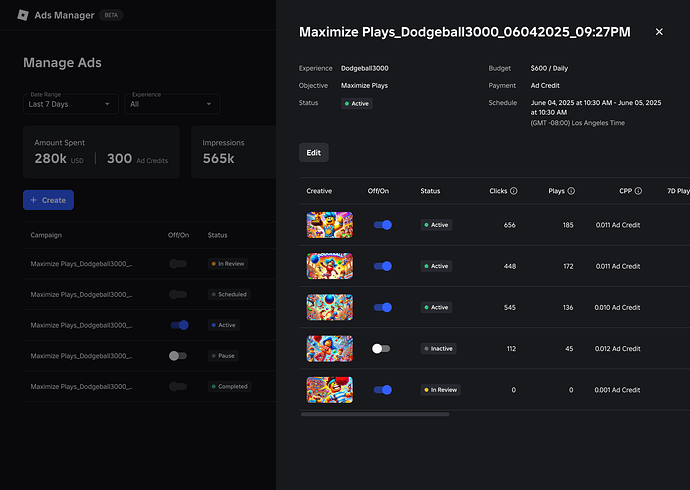The image size is (690, 490).
Task: Turn on the Inactive creative toggle
Action: click(381, 349)
